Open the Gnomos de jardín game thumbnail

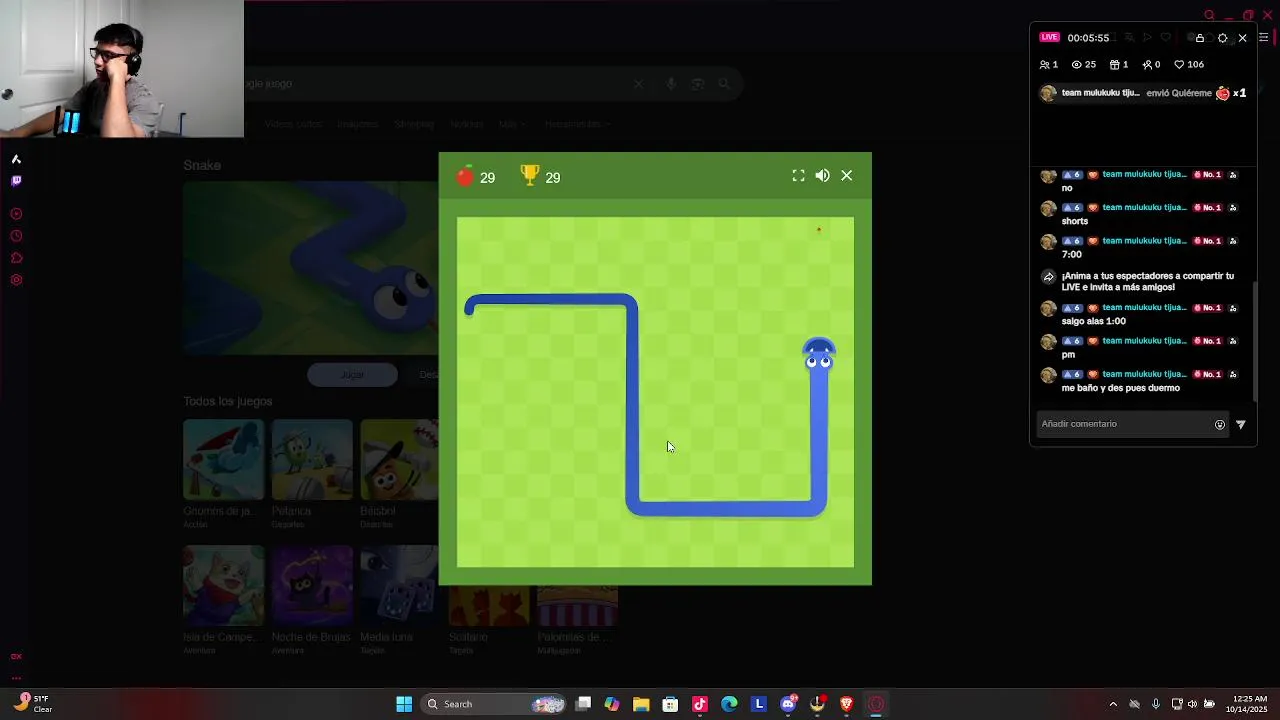tap(223, 460)
